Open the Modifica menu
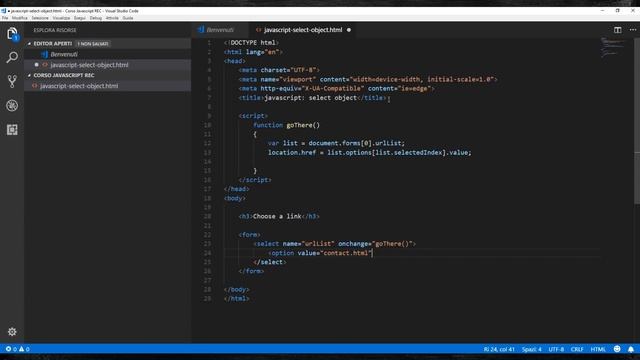Screen dimensions: 640x360 [20, 18]
